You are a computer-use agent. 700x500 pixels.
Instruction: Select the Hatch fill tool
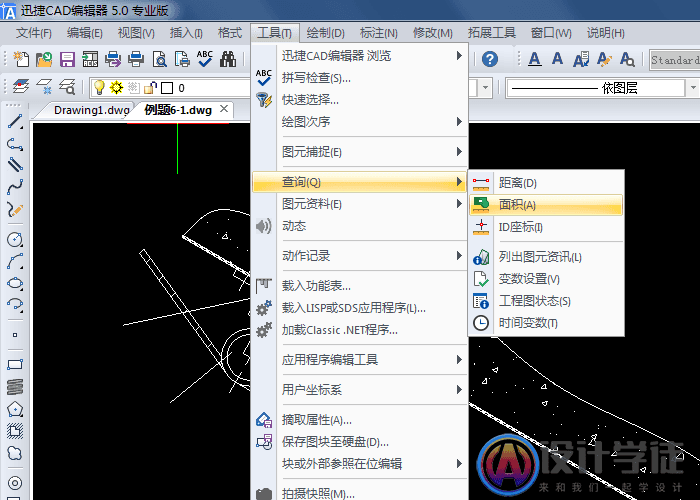pos(15,431)
